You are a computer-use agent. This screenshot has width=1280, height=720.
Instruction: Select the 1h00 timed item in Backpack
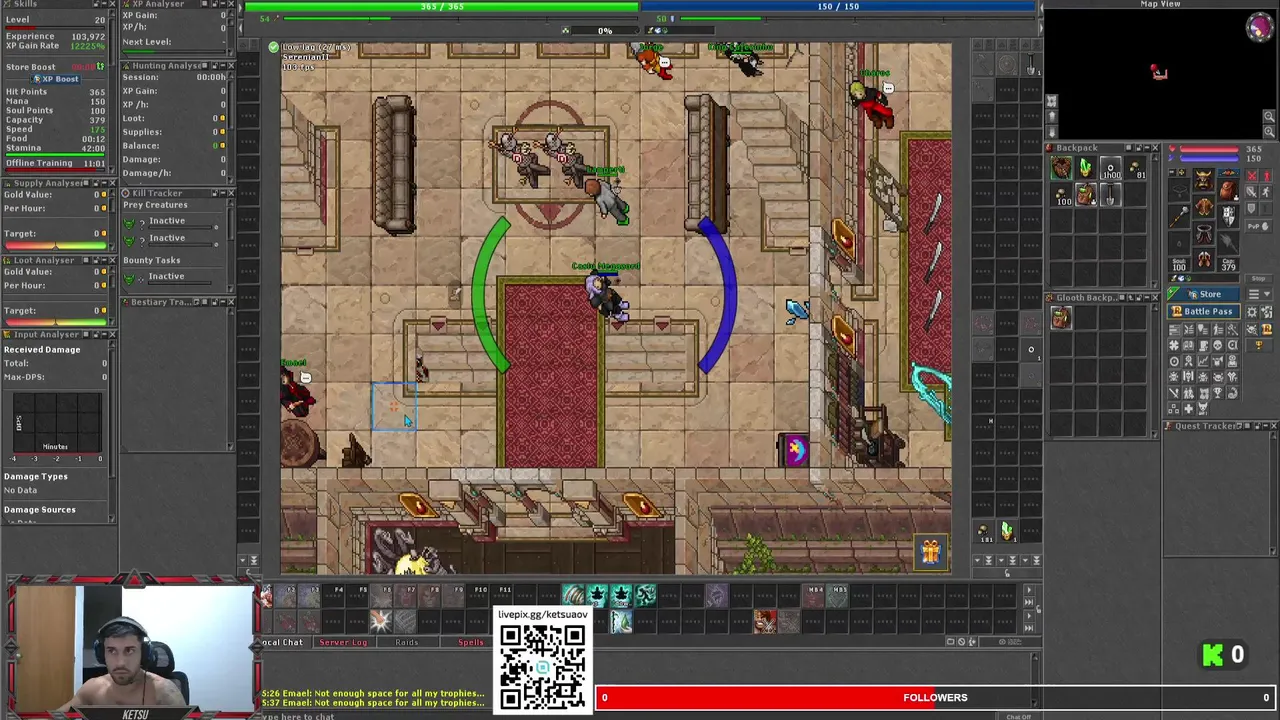coord(1111,167)
